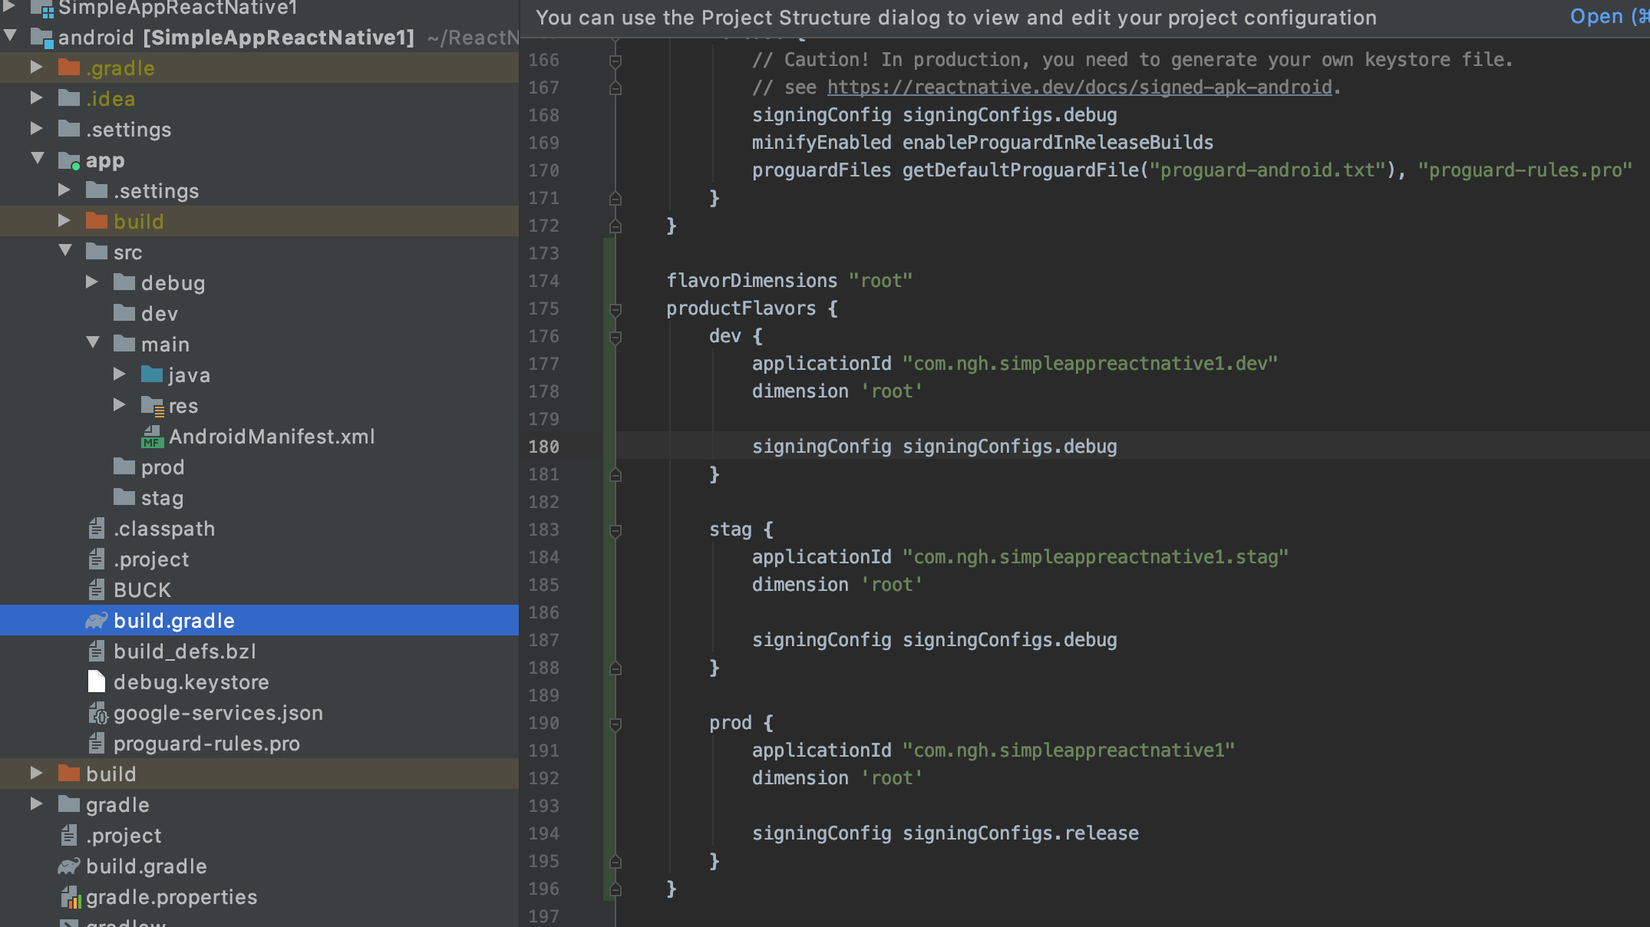The height and width of the screenshot is (927, 1650).
Task: Select proguard-rules.pro in project tree
Action: coord(206,743)
